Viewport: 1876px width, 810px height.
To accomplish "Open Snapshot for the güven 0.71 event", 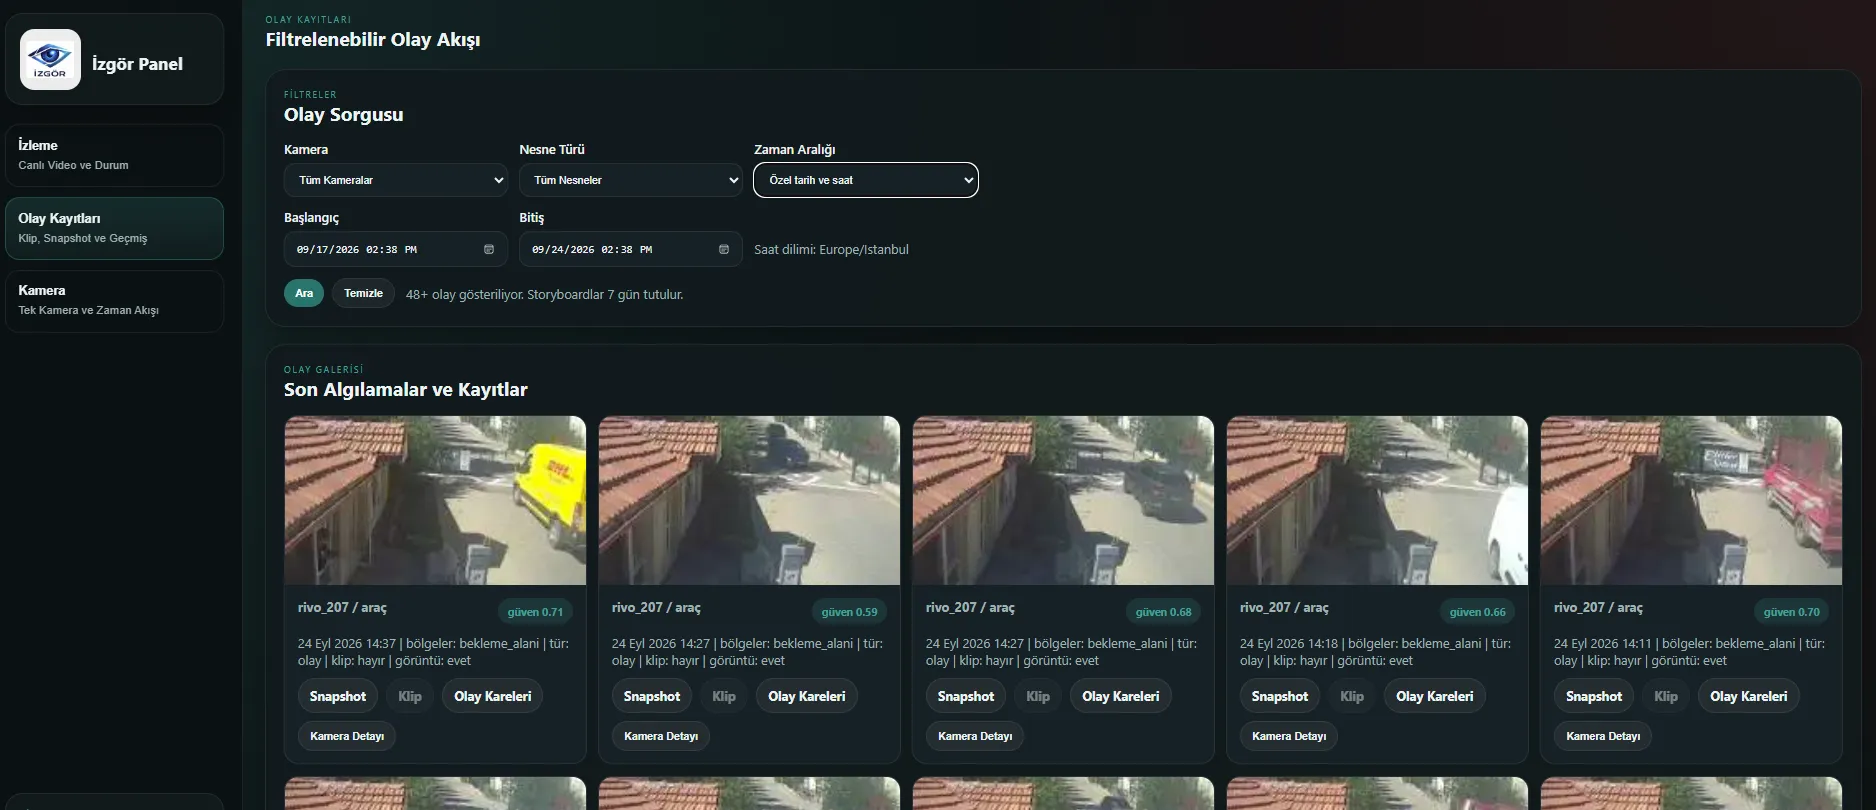I will pyautogui.click(x=338, y=696).
